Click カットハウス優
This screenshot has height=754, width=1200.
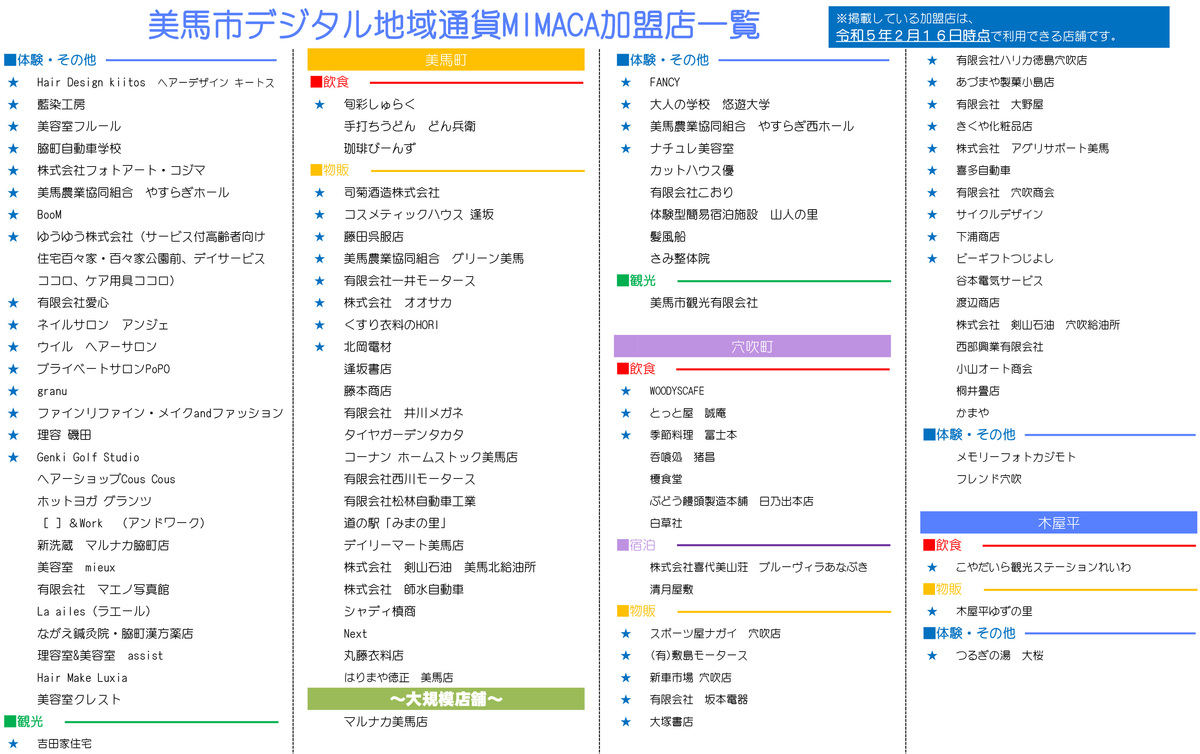[x=692, y=170]
